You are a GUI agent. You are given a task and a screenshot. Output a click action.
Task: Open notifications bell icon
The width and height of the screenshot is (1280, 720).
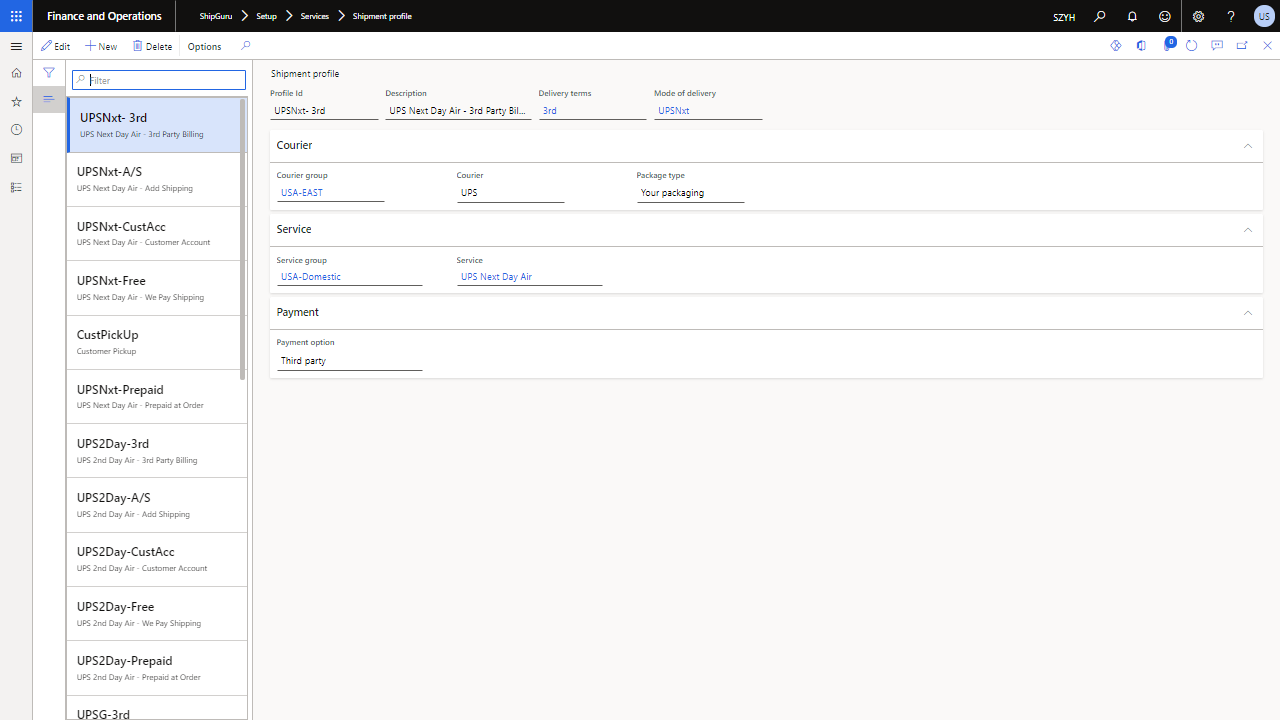coord(1132,16)
